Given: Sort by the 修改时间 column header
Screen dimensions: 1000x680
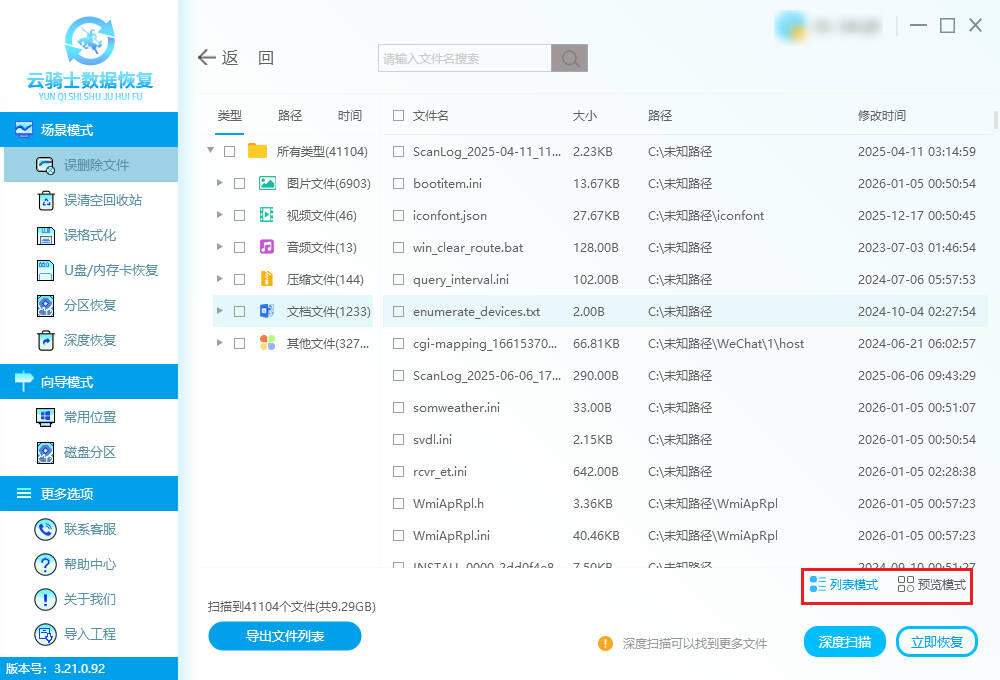Looking at the screenshot, I should pos(881,115).
